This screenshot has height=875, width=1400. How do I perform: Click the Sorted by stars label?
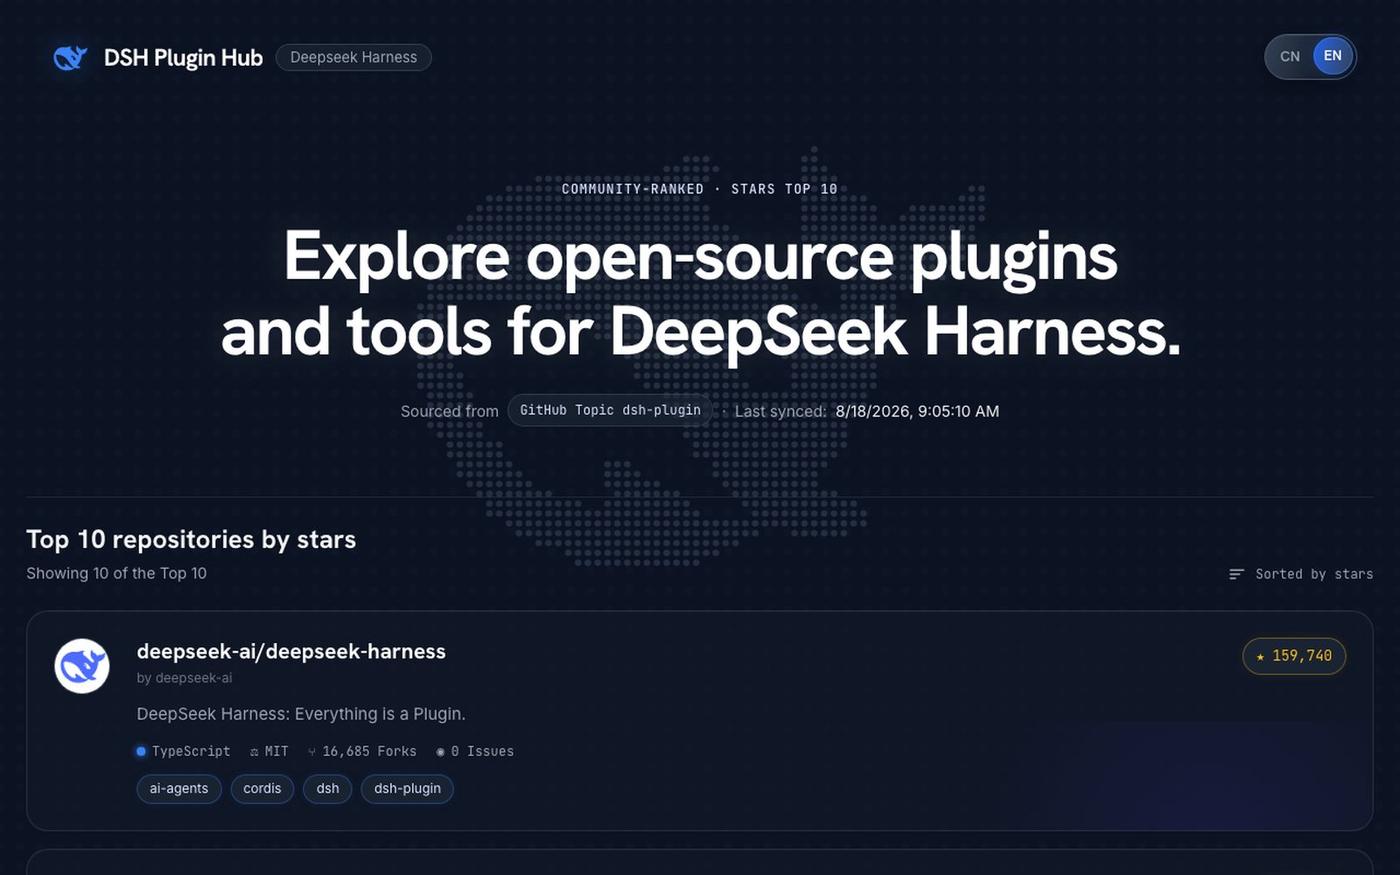point(1314,574)
